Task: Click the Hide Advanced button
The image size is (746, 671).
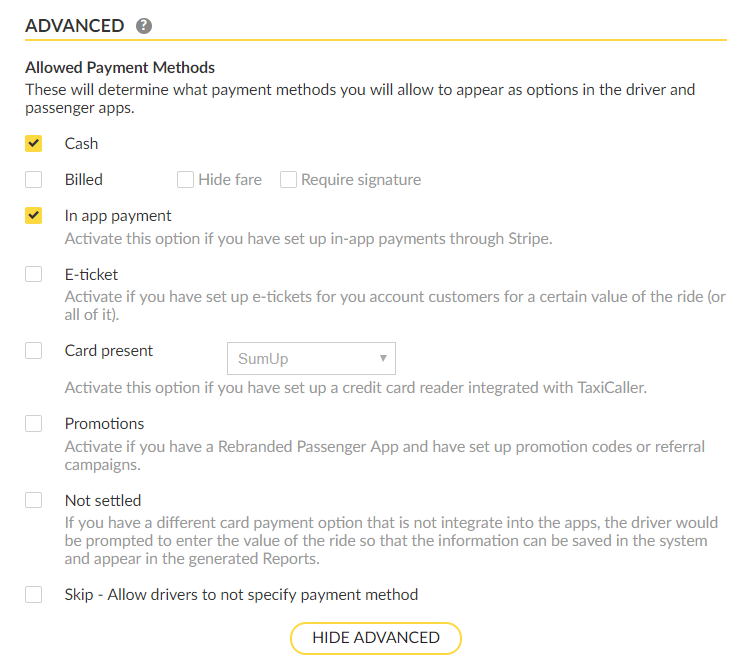Action: 376,638
